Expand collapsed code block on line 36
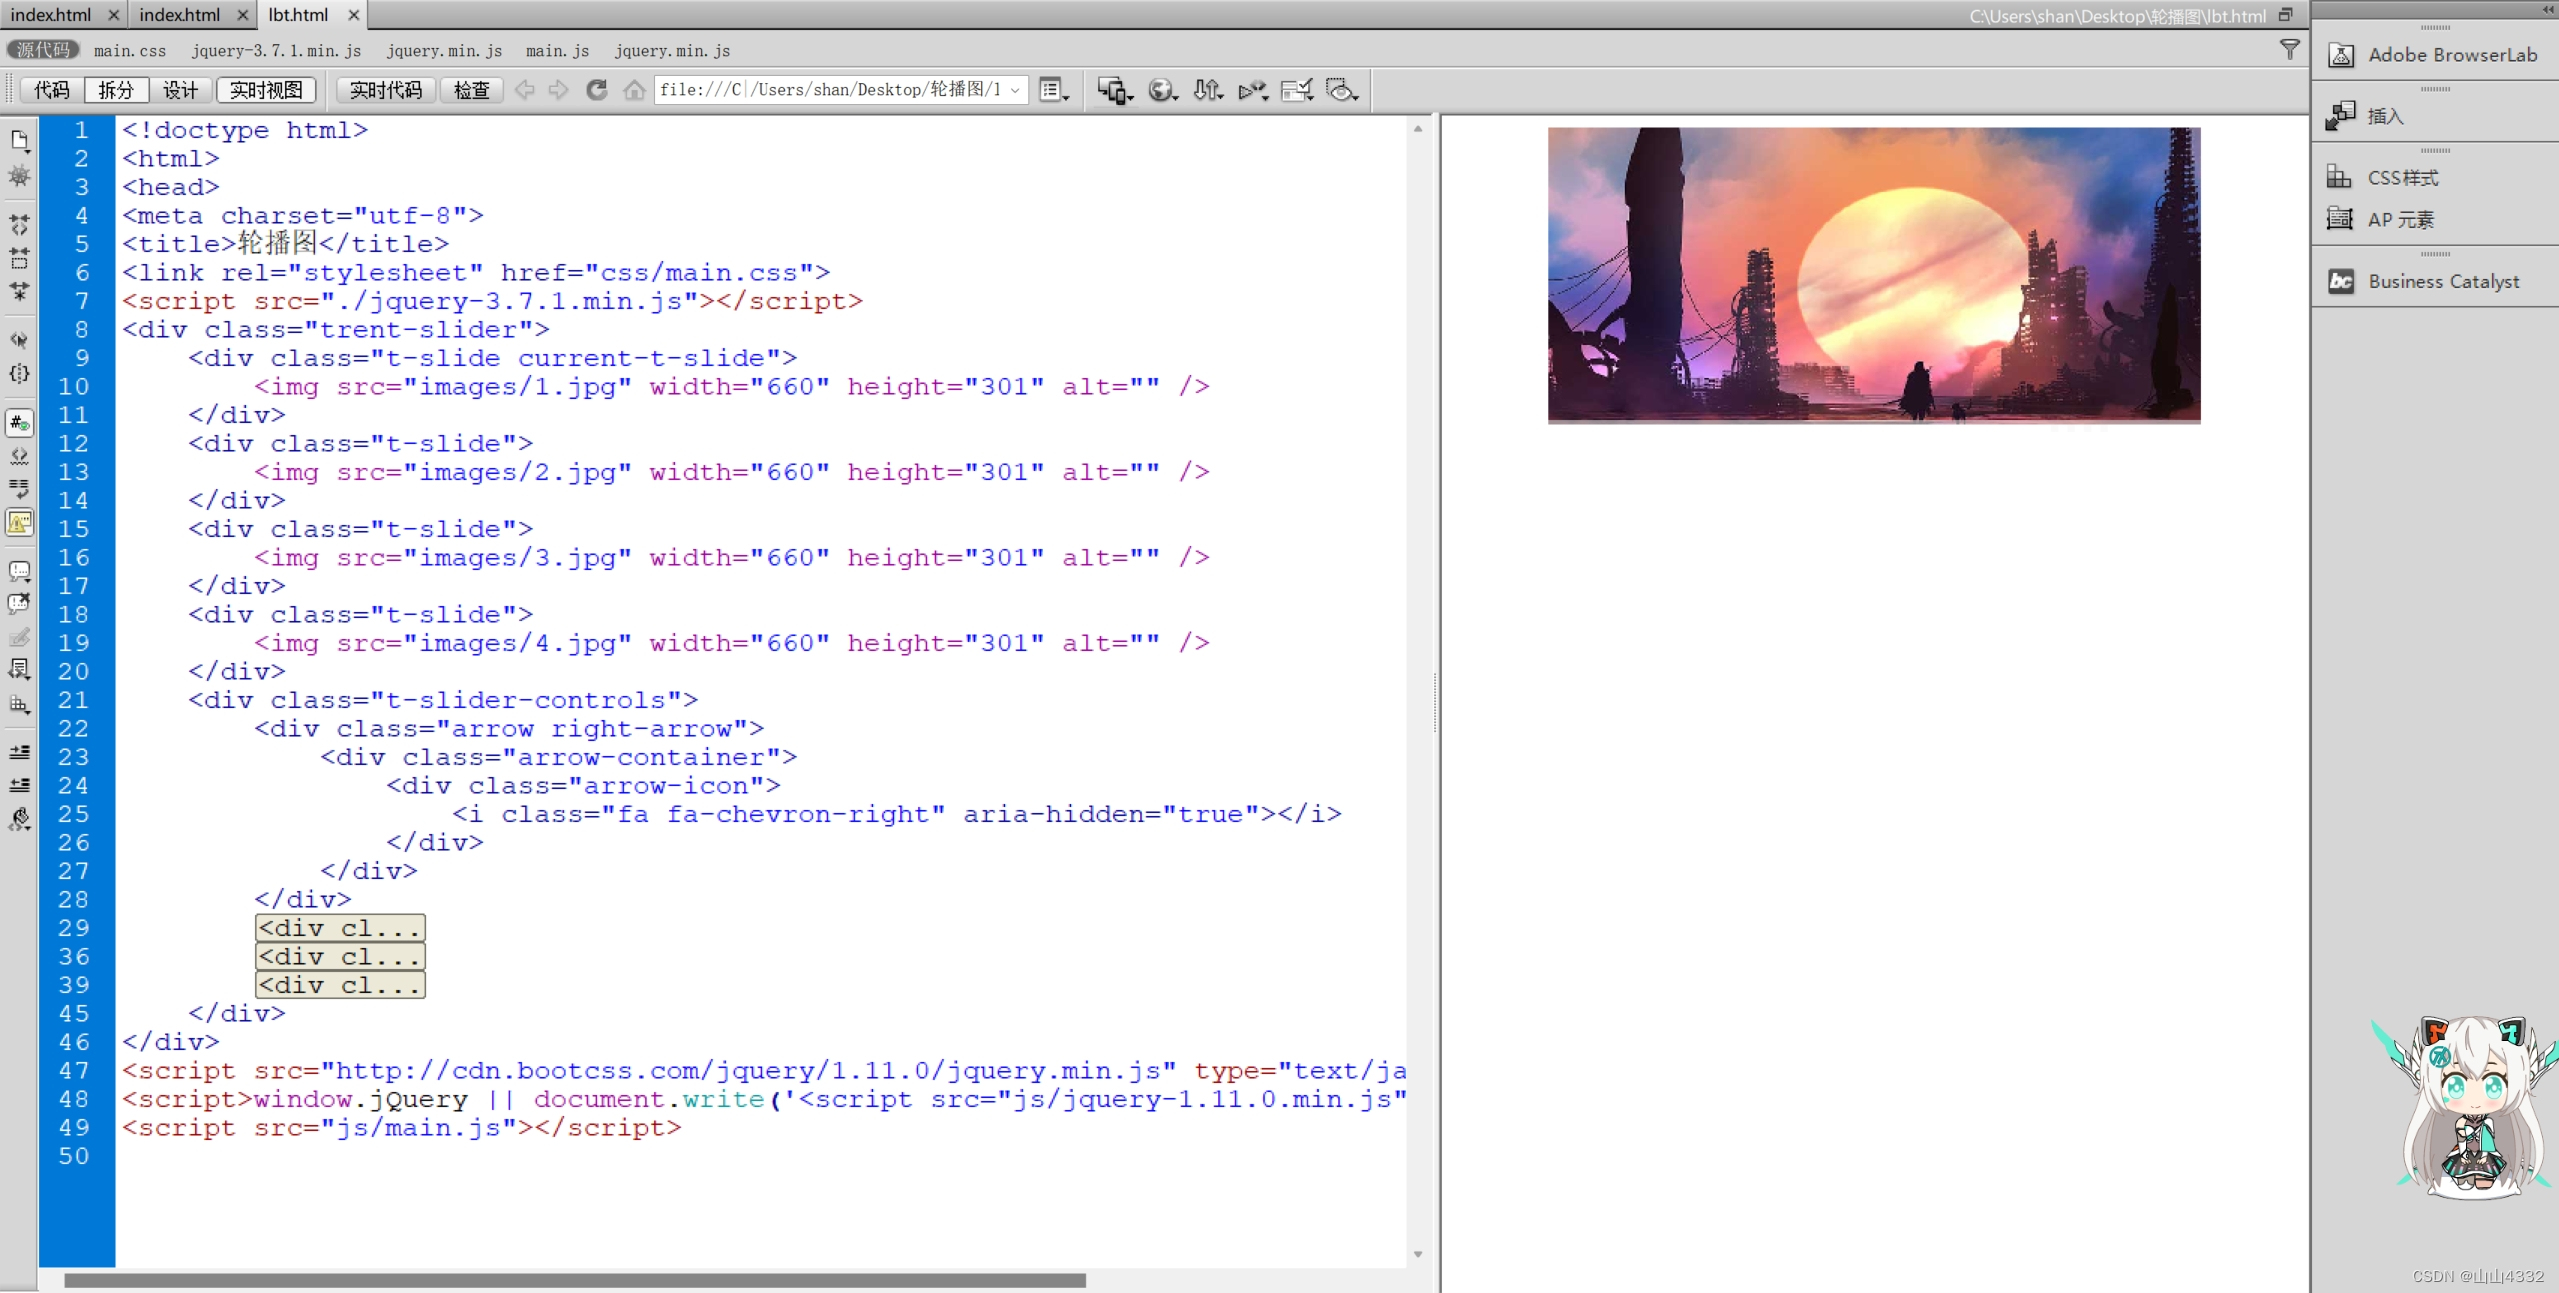This screenshot has height=1293, width=2559. tap(340, 957)
